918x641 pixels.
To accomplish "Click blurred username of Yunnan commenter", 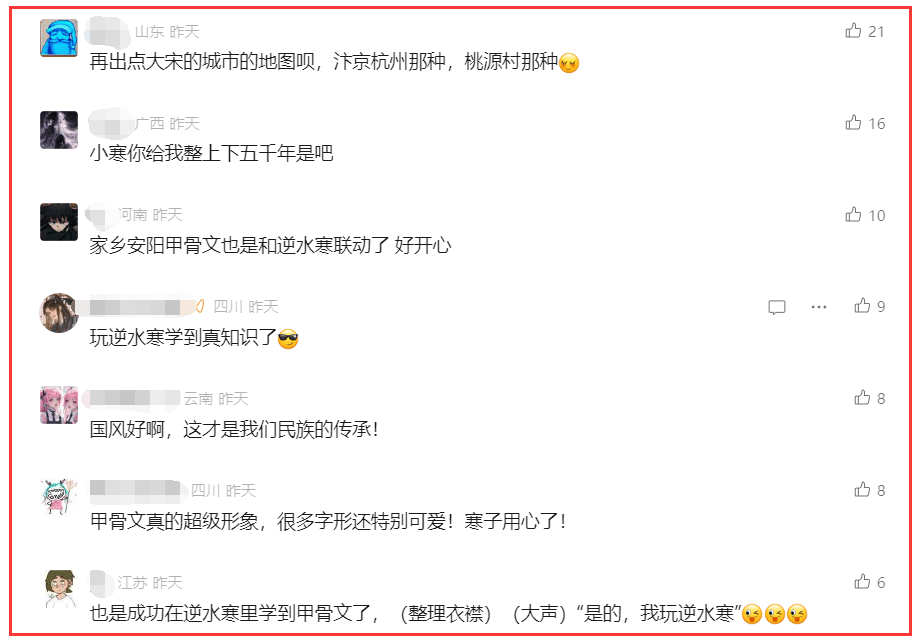I will coord(134,399).
